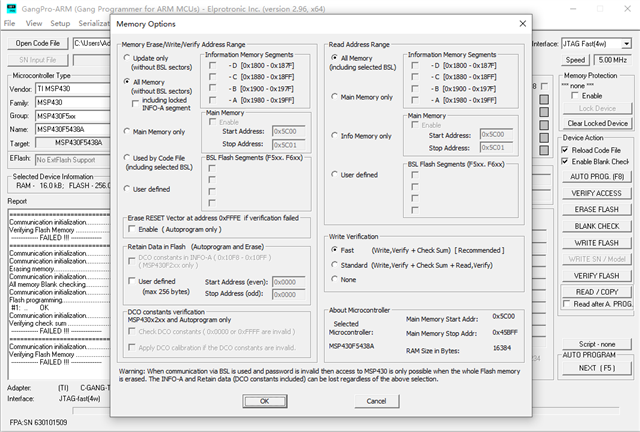
Task: Click READ / COPY button
Action: coord(596,292)
